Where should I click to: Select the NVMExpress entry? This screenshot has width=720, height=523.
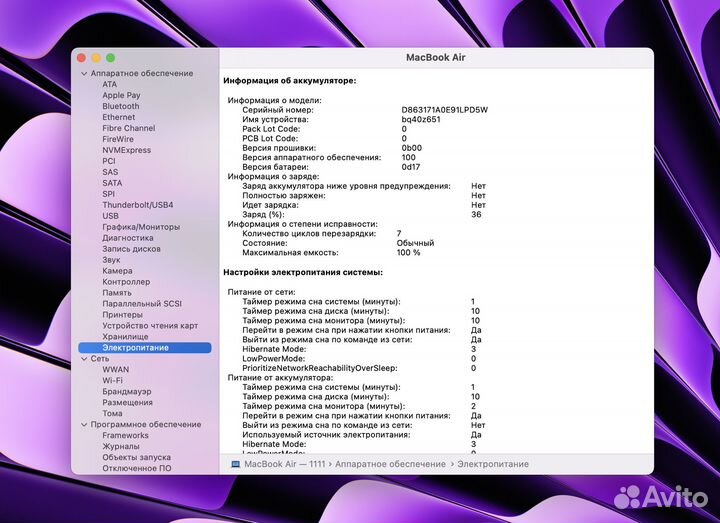click(x=126, y=150)
